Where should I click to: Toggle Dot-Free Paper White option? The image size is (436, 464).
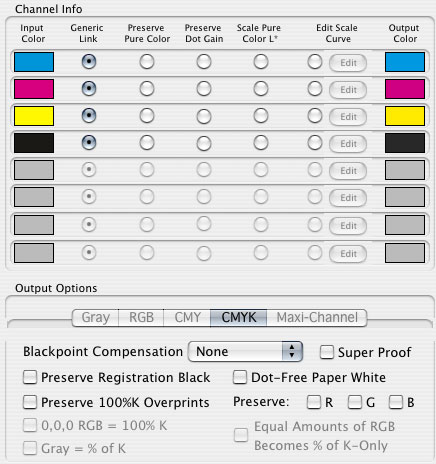click(240, 377)
